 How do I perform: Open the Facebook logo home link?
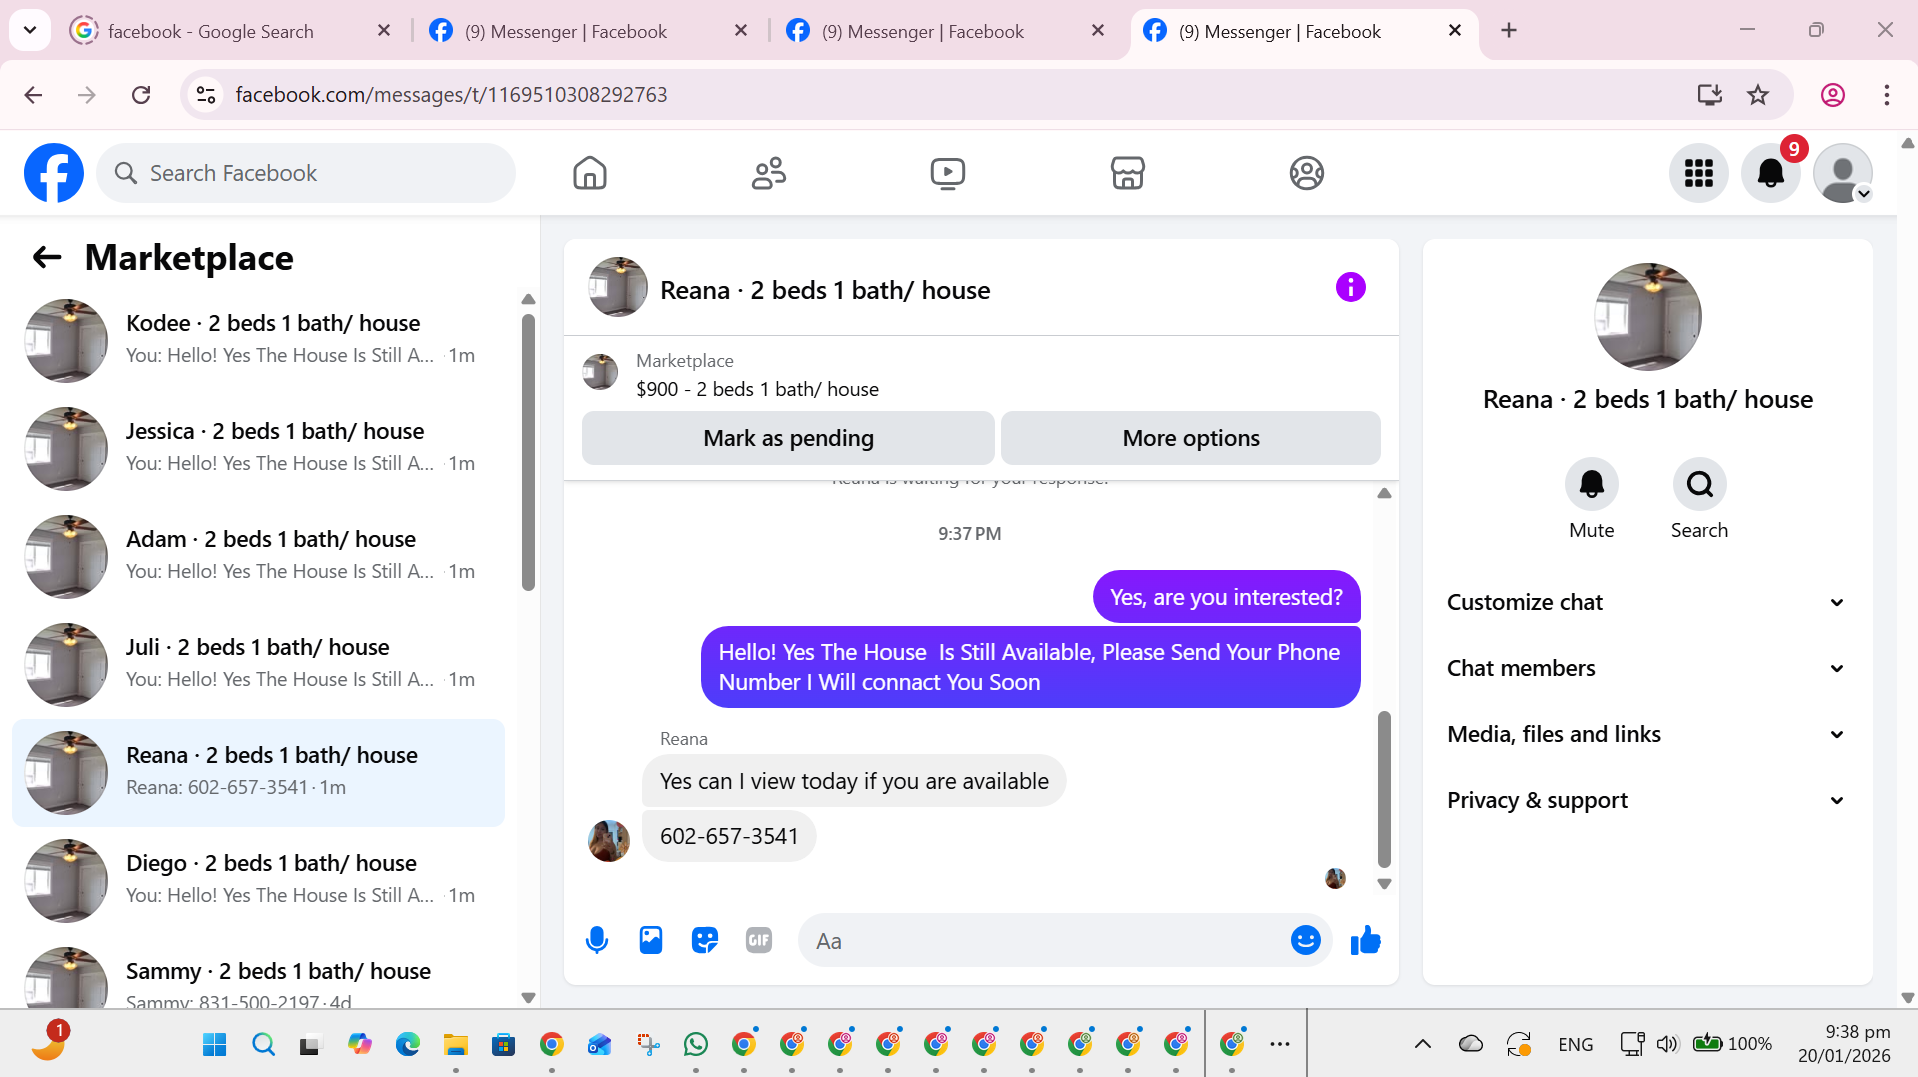[x=54, y=173]
